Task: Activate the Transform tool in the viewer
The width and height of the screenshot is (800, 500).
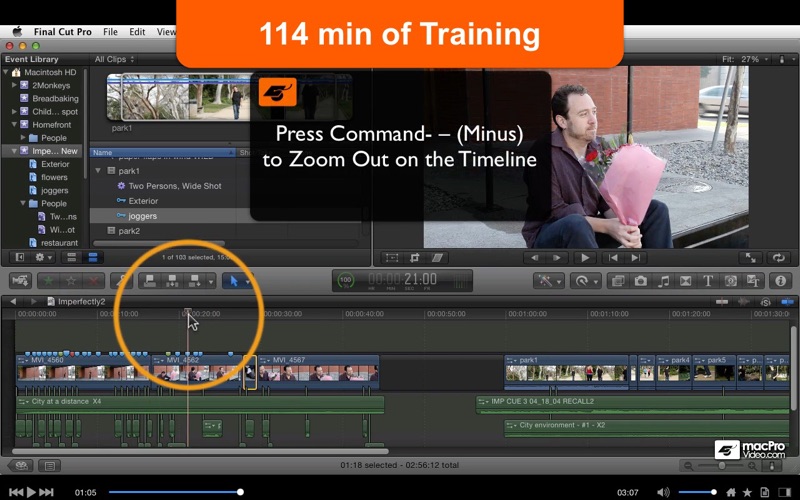Action: 392,258
